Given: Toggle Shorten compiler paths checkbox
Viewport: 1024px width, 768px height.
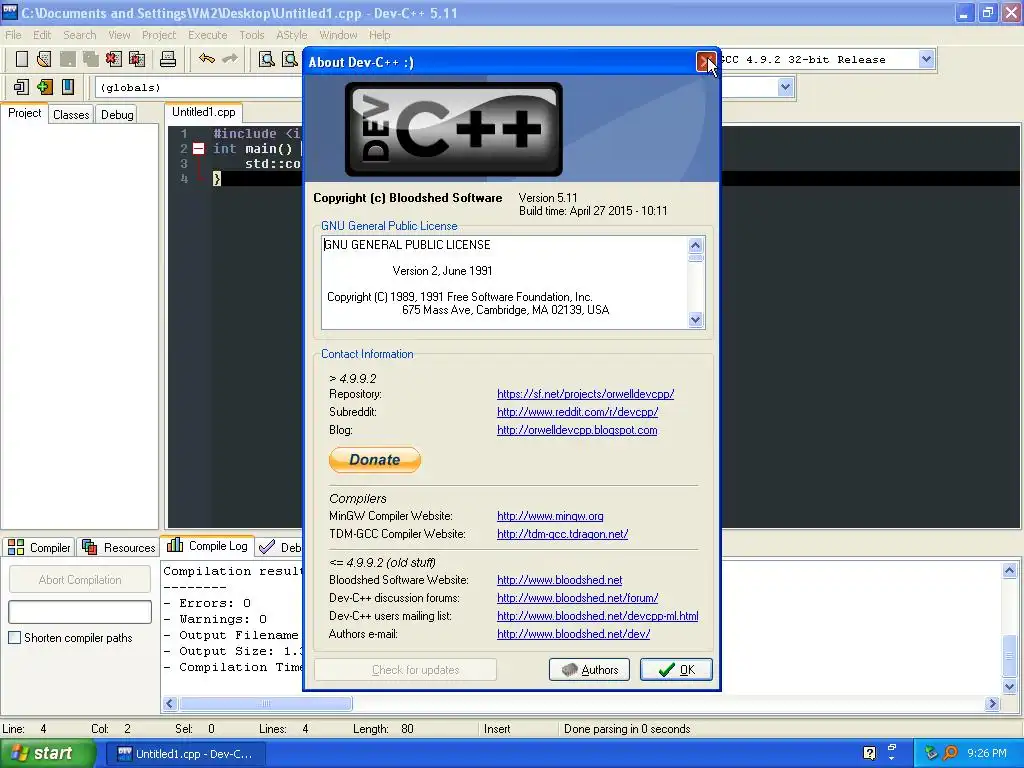Looking at the screenshot, I should point(14,638).
